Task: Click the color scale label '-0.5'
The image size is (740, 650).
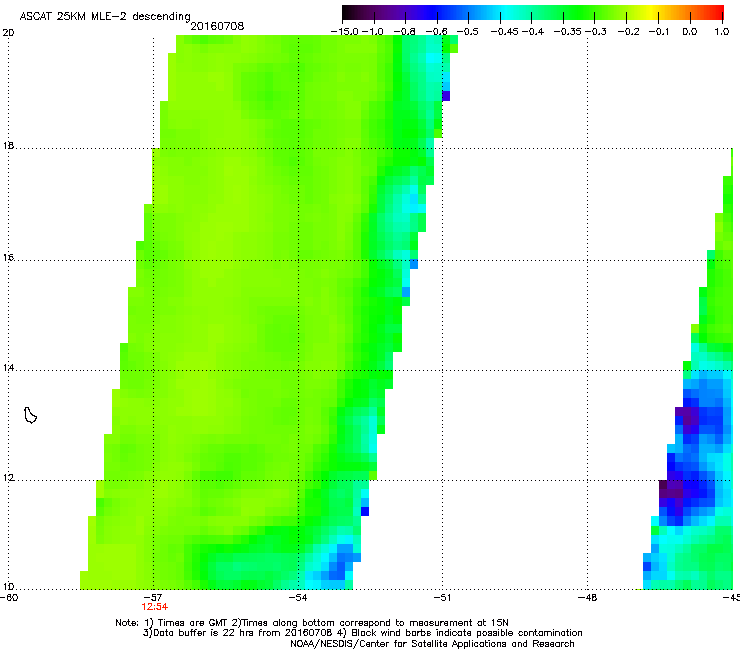Action: point(468,32)
